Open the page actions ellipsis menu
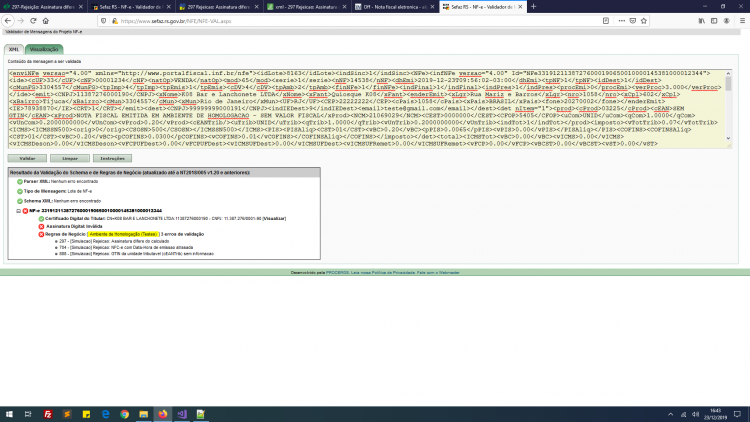 click(621, 21)
